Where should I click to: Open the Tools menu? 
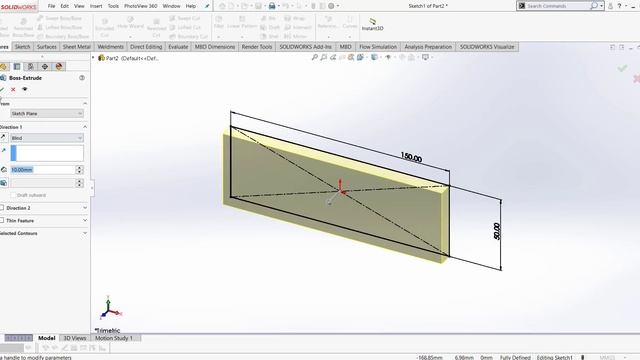pyautogui.click(x=113, y=6)
